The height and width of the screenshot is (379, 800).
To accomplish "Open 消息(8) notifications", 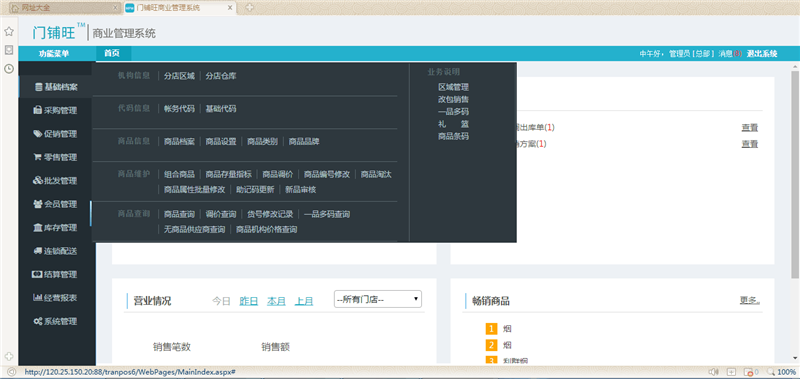I will point(730,54).
